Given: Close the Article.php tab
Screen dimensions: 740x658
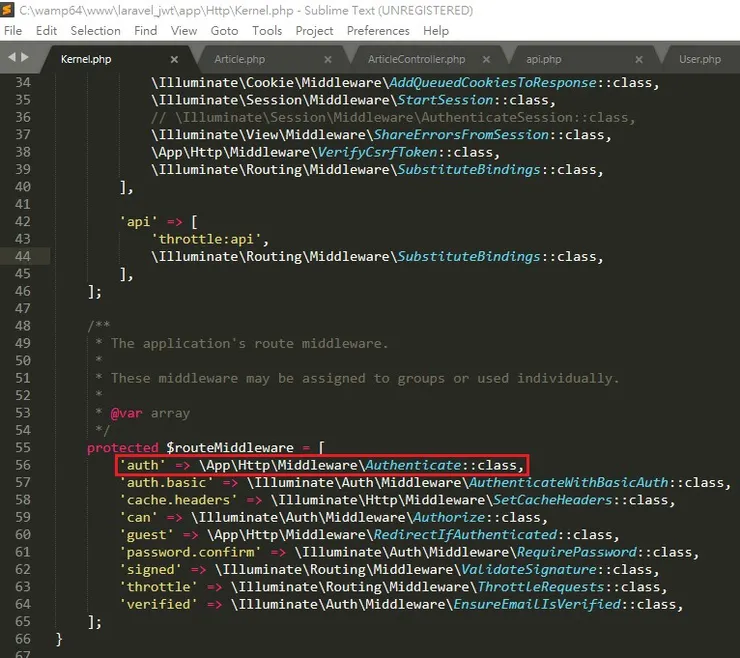Looking at the screenshot, I should 328,59.
